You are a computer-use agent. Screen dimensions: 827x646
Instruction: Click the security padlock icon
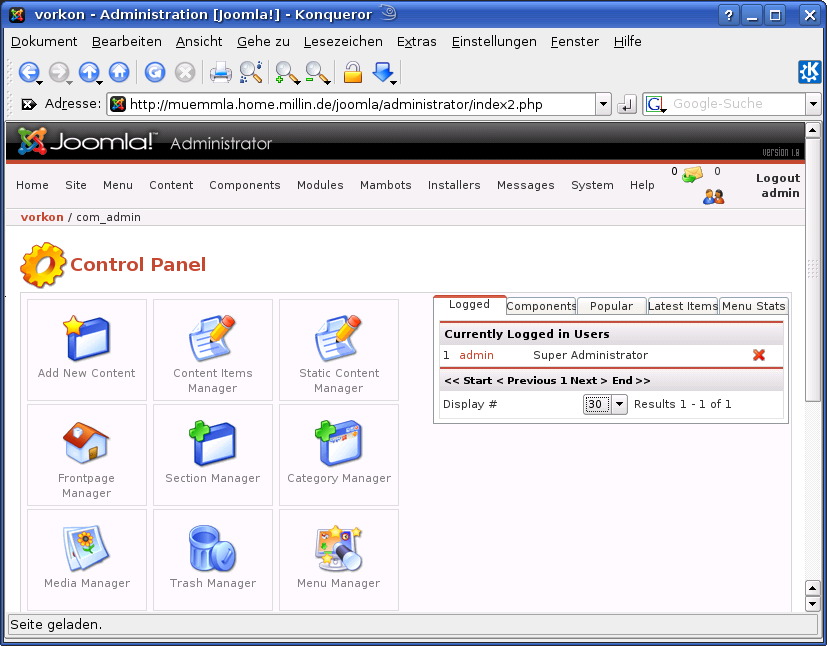click(353, 72)
